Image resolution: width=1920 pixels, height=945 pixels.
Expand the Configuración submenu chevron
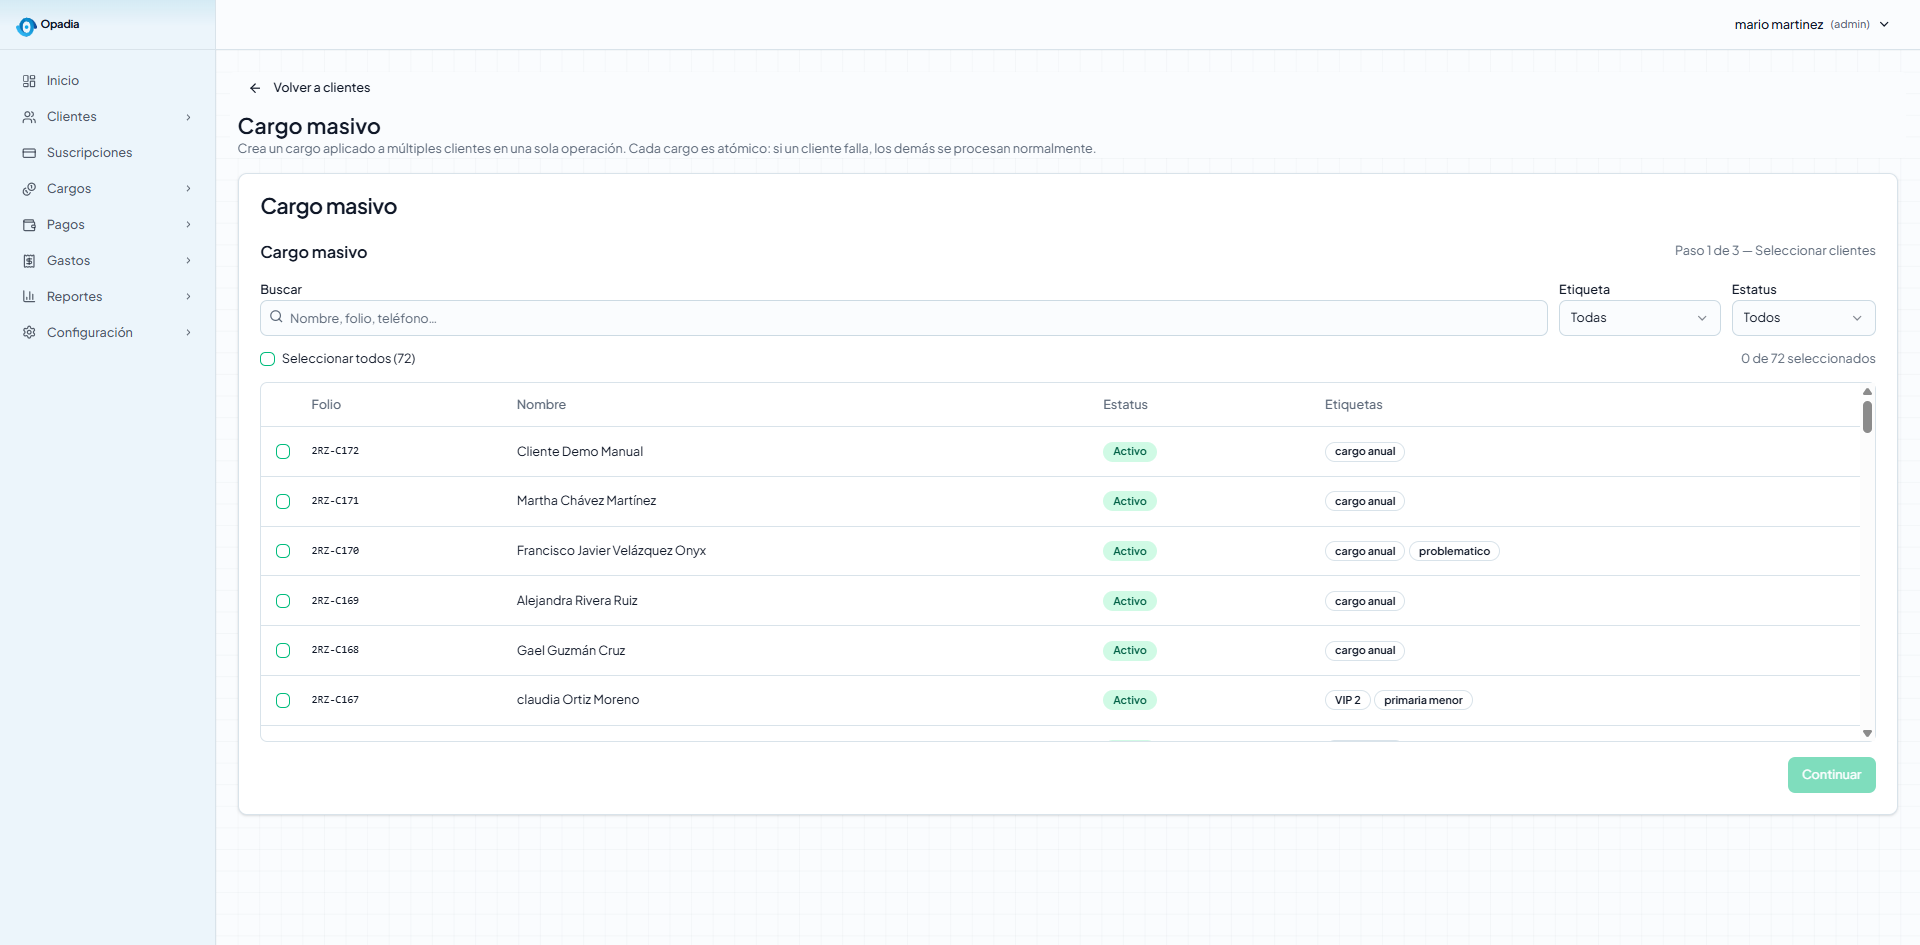pos(188,333)
